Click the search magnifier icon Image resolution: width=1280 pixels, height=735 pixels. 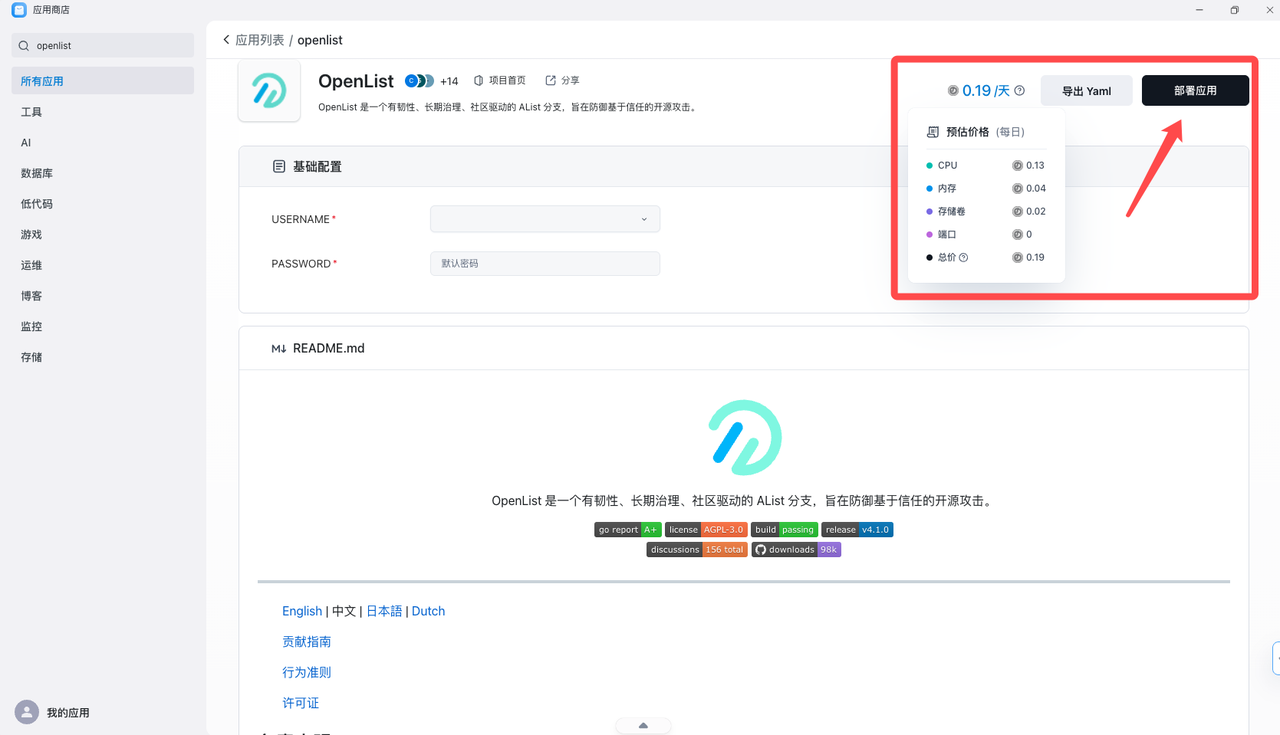(24, 46)
